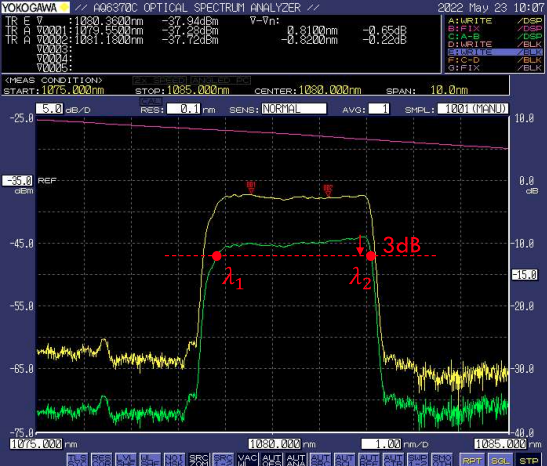The image size is (547, 466).
Task: Click the SPAN 10.0nm value
Action: (x=449, y=90)
